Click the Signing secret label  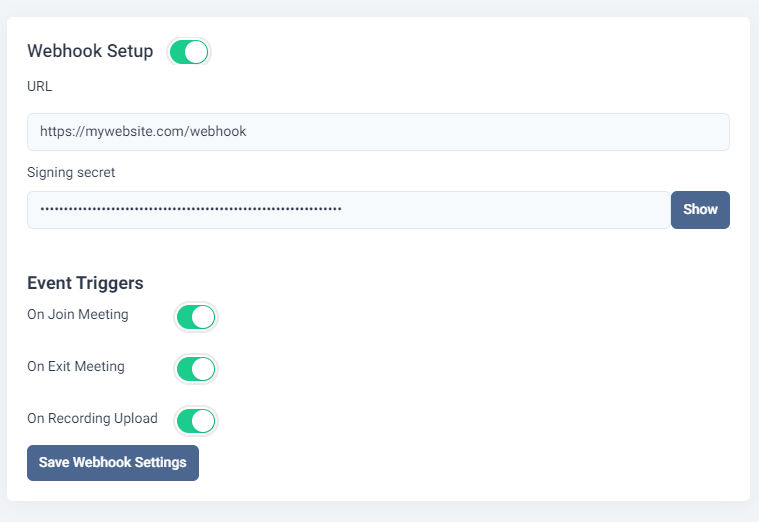(71, 172)
